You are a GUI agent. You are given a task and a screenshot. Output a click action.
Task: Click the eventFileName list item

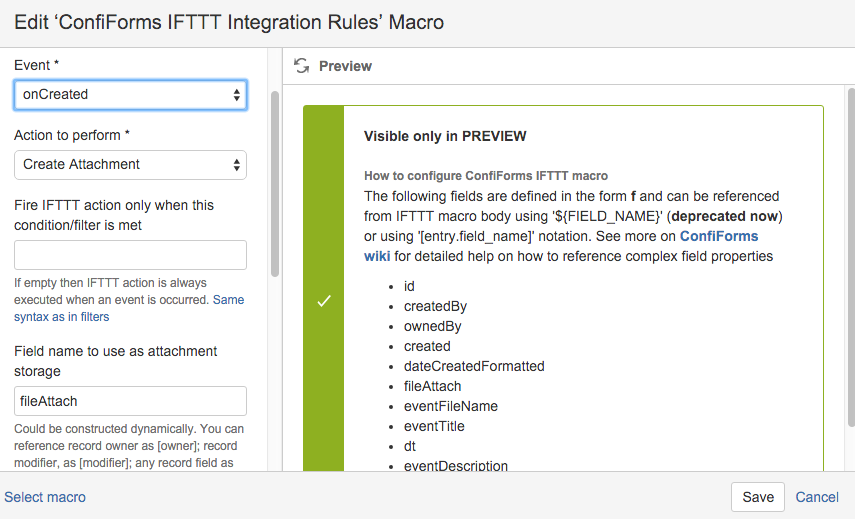pyautogui.click(x=450, y=407)
